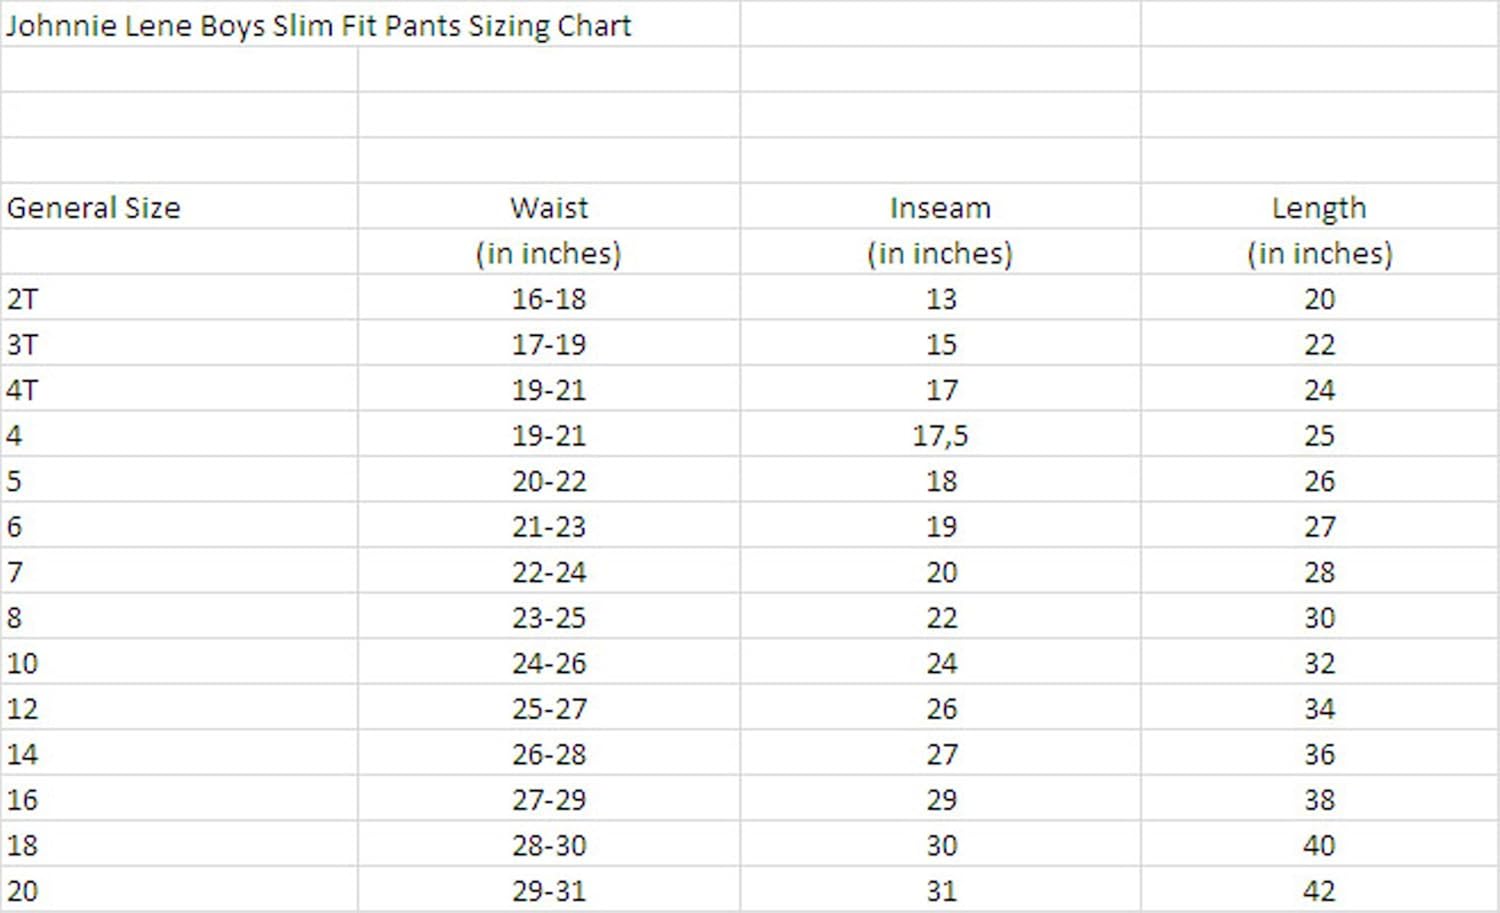This screenshot has height=913, width=1500.
Task: Click the 2T size row label
Action: (x=22, y=299)
